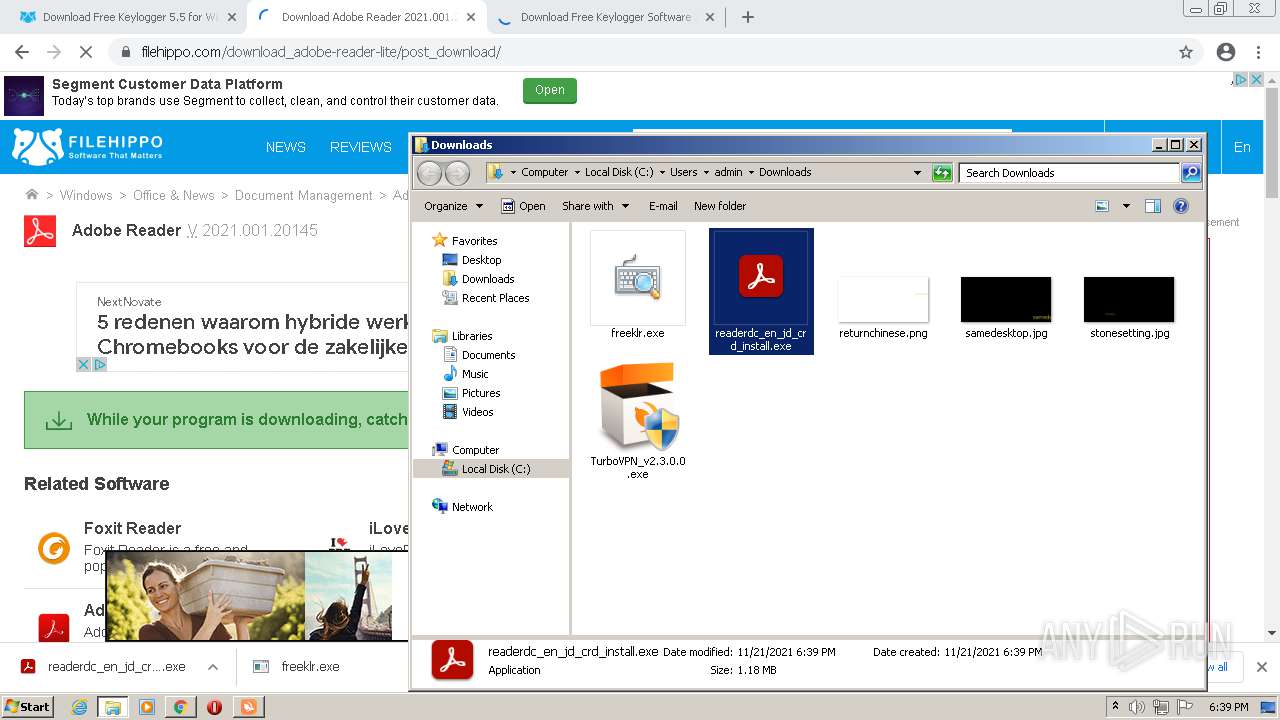Image resolution: width=1280 pixels, height=720 pixels.
Task: Expand readerdc download item chevron
Action: click(x=212, y=667)
